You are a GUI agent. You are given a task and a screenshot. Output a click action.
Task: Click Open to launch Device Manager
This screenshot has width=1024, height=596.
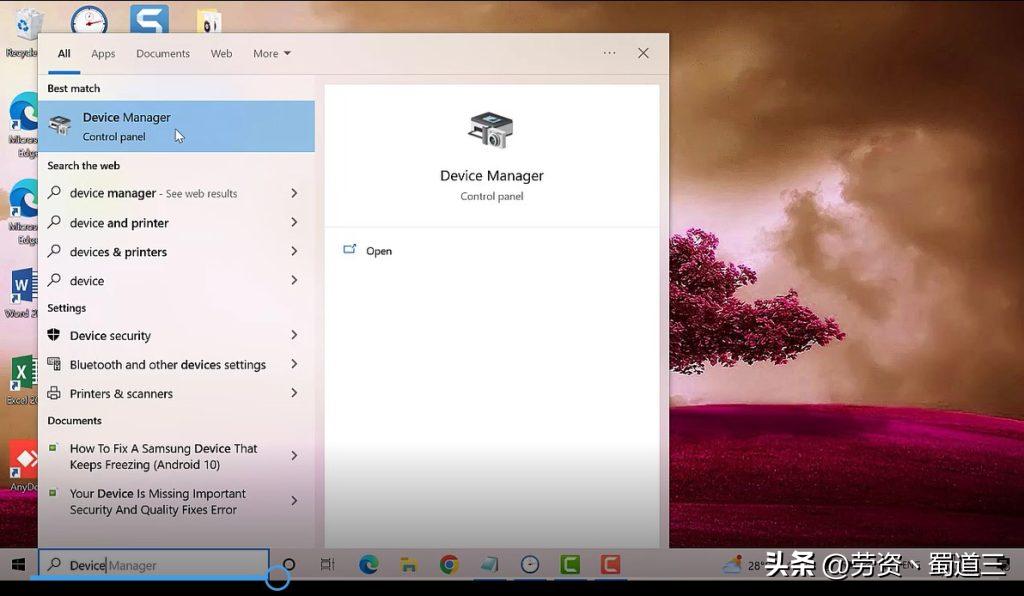378,250
